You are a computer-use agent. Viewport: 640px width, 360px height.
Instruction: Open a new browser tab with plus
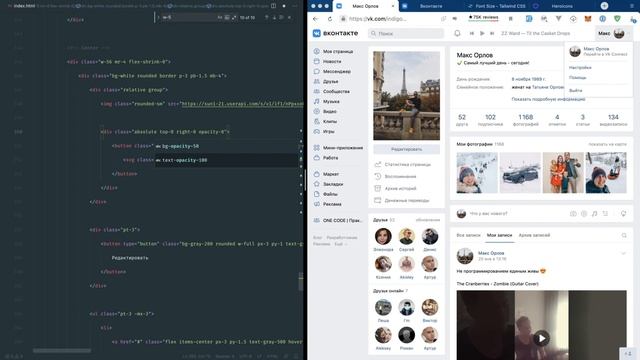tap(604, 6)
